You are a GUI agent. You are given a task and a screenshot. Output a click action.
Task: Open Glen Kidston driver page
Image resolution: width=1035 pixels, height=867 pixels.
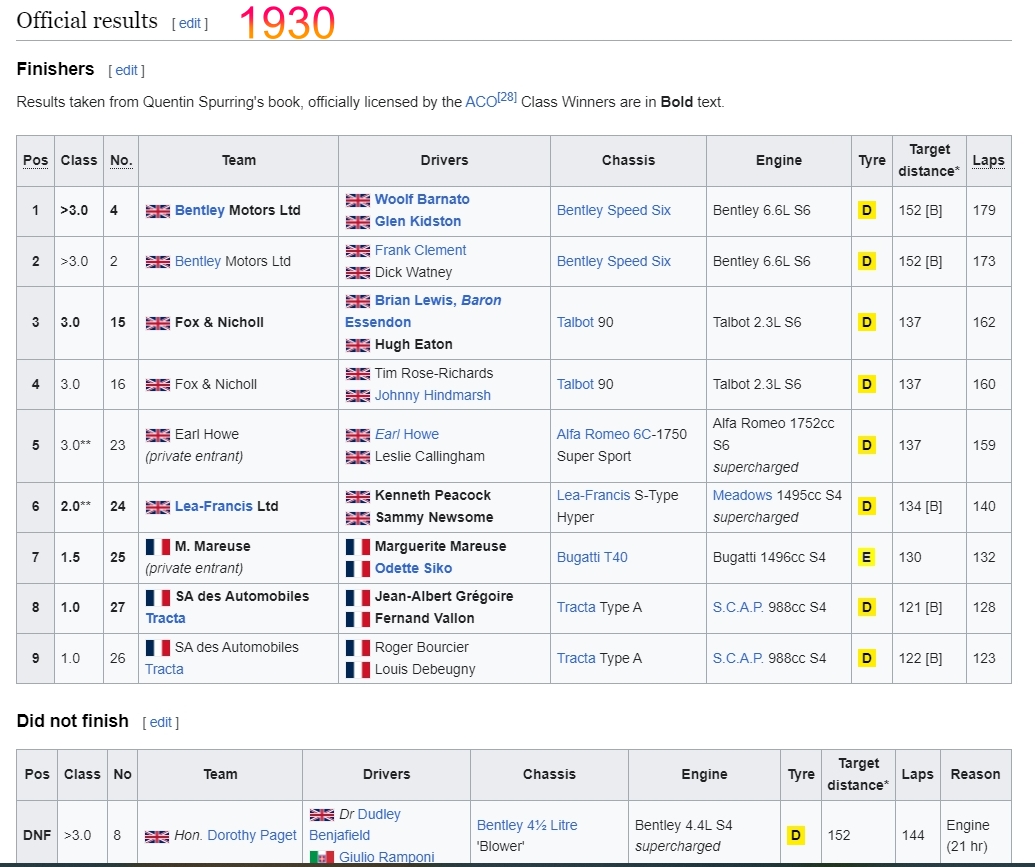(418, 221)
